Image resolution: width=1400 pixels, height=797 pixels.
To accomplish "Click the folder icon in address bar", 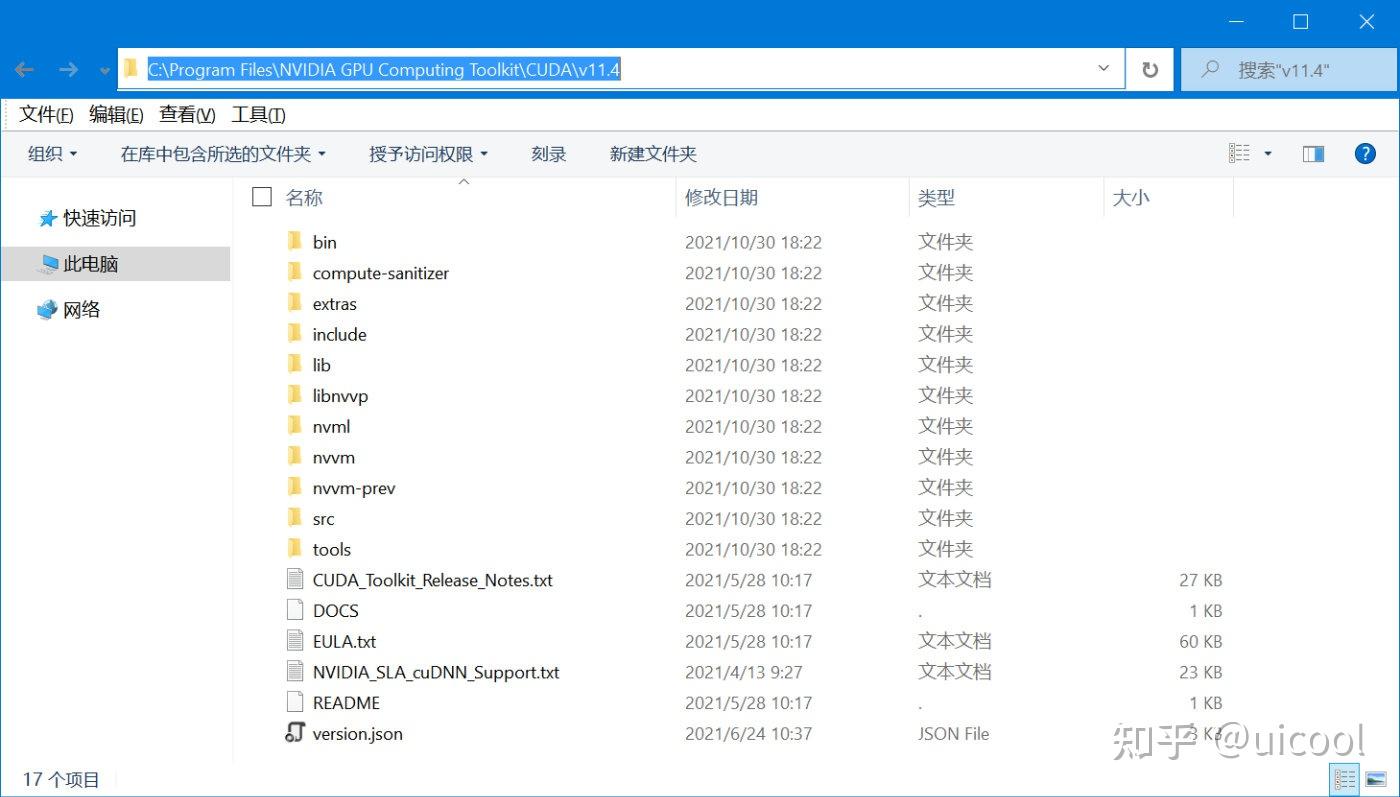I will click(x=131, y=69).
